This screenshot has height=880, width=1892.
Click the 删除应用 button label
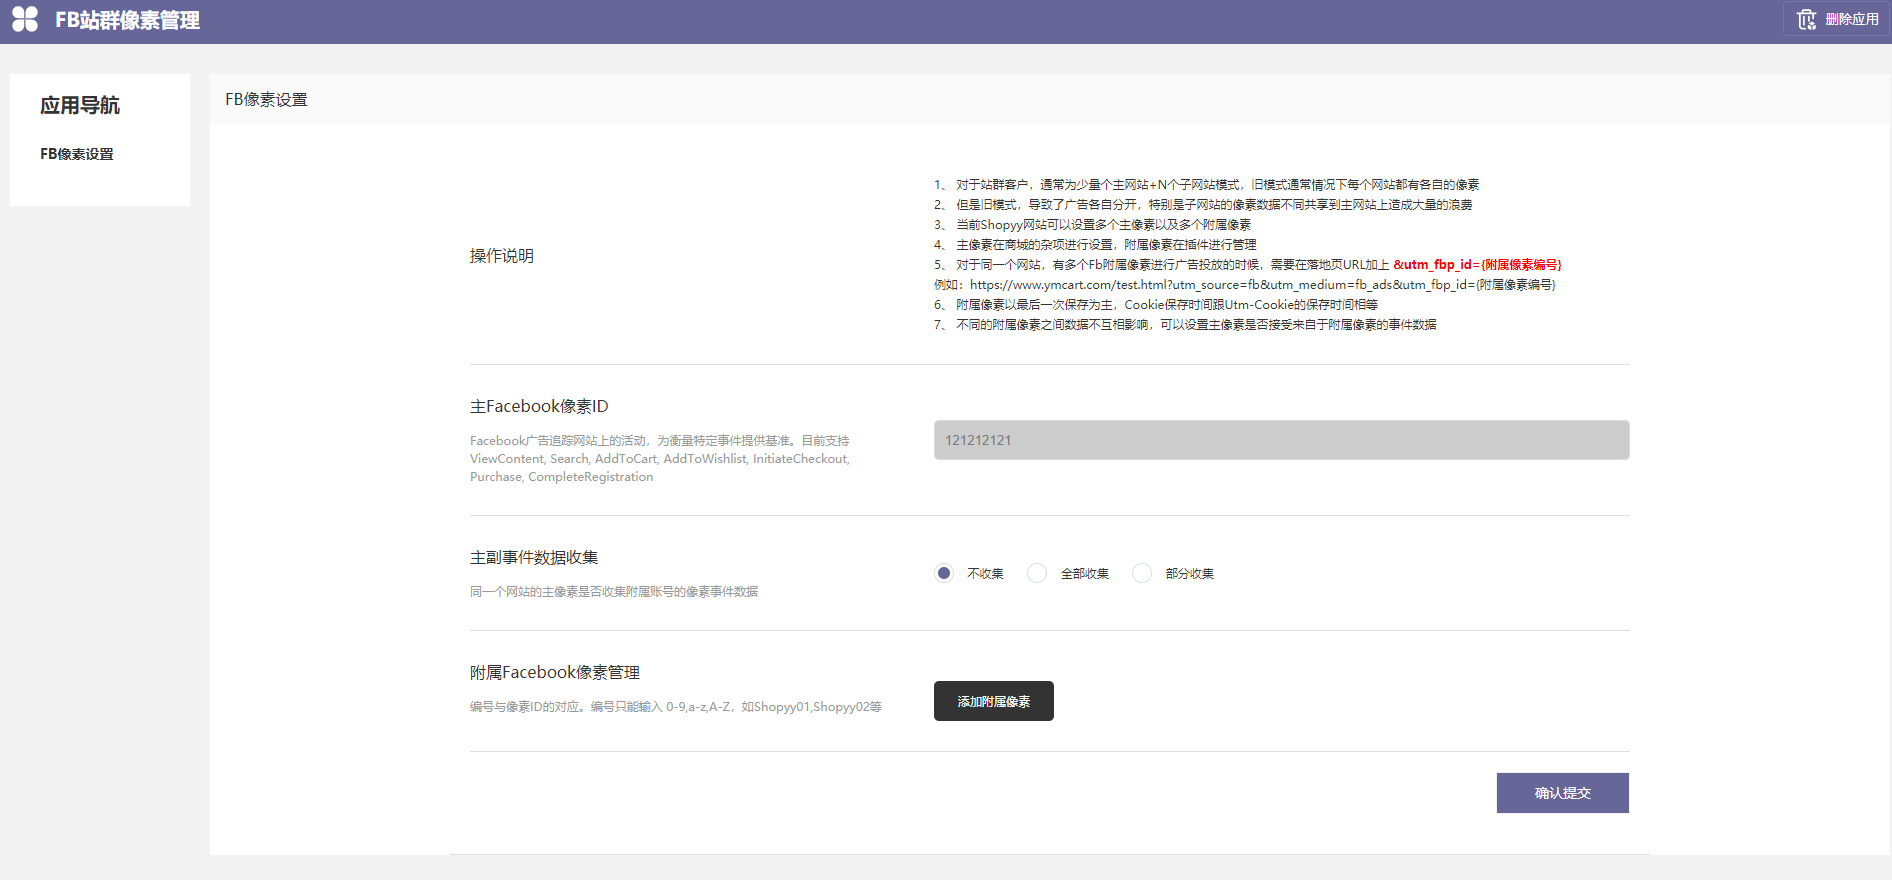(x=1852, y=19)
